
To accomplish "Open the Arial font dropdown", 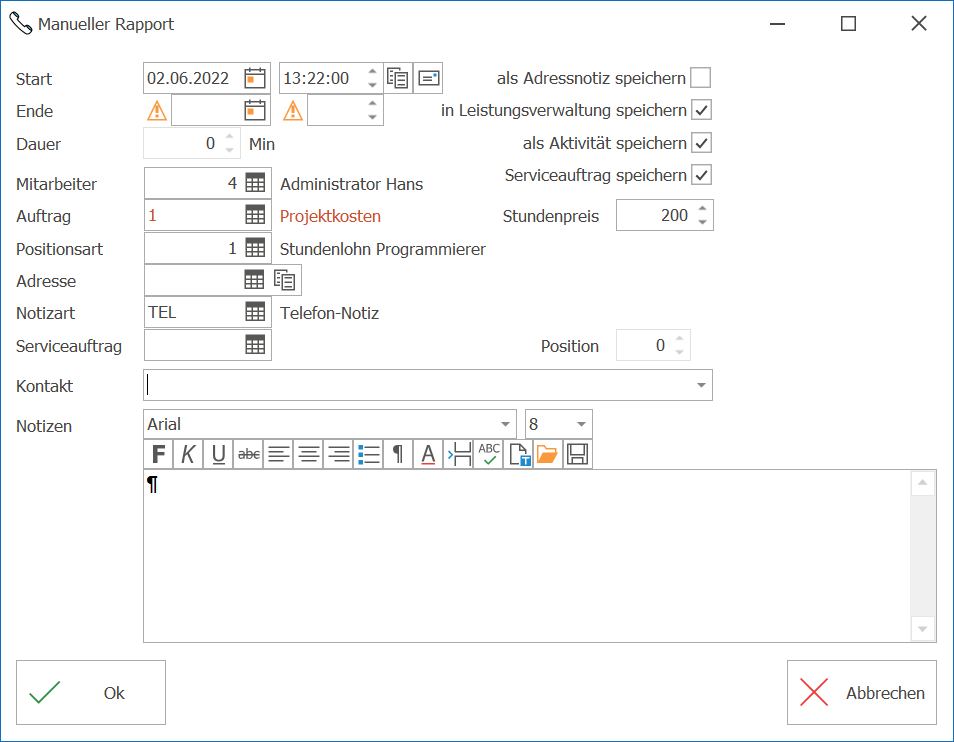I will pos(505,424).
